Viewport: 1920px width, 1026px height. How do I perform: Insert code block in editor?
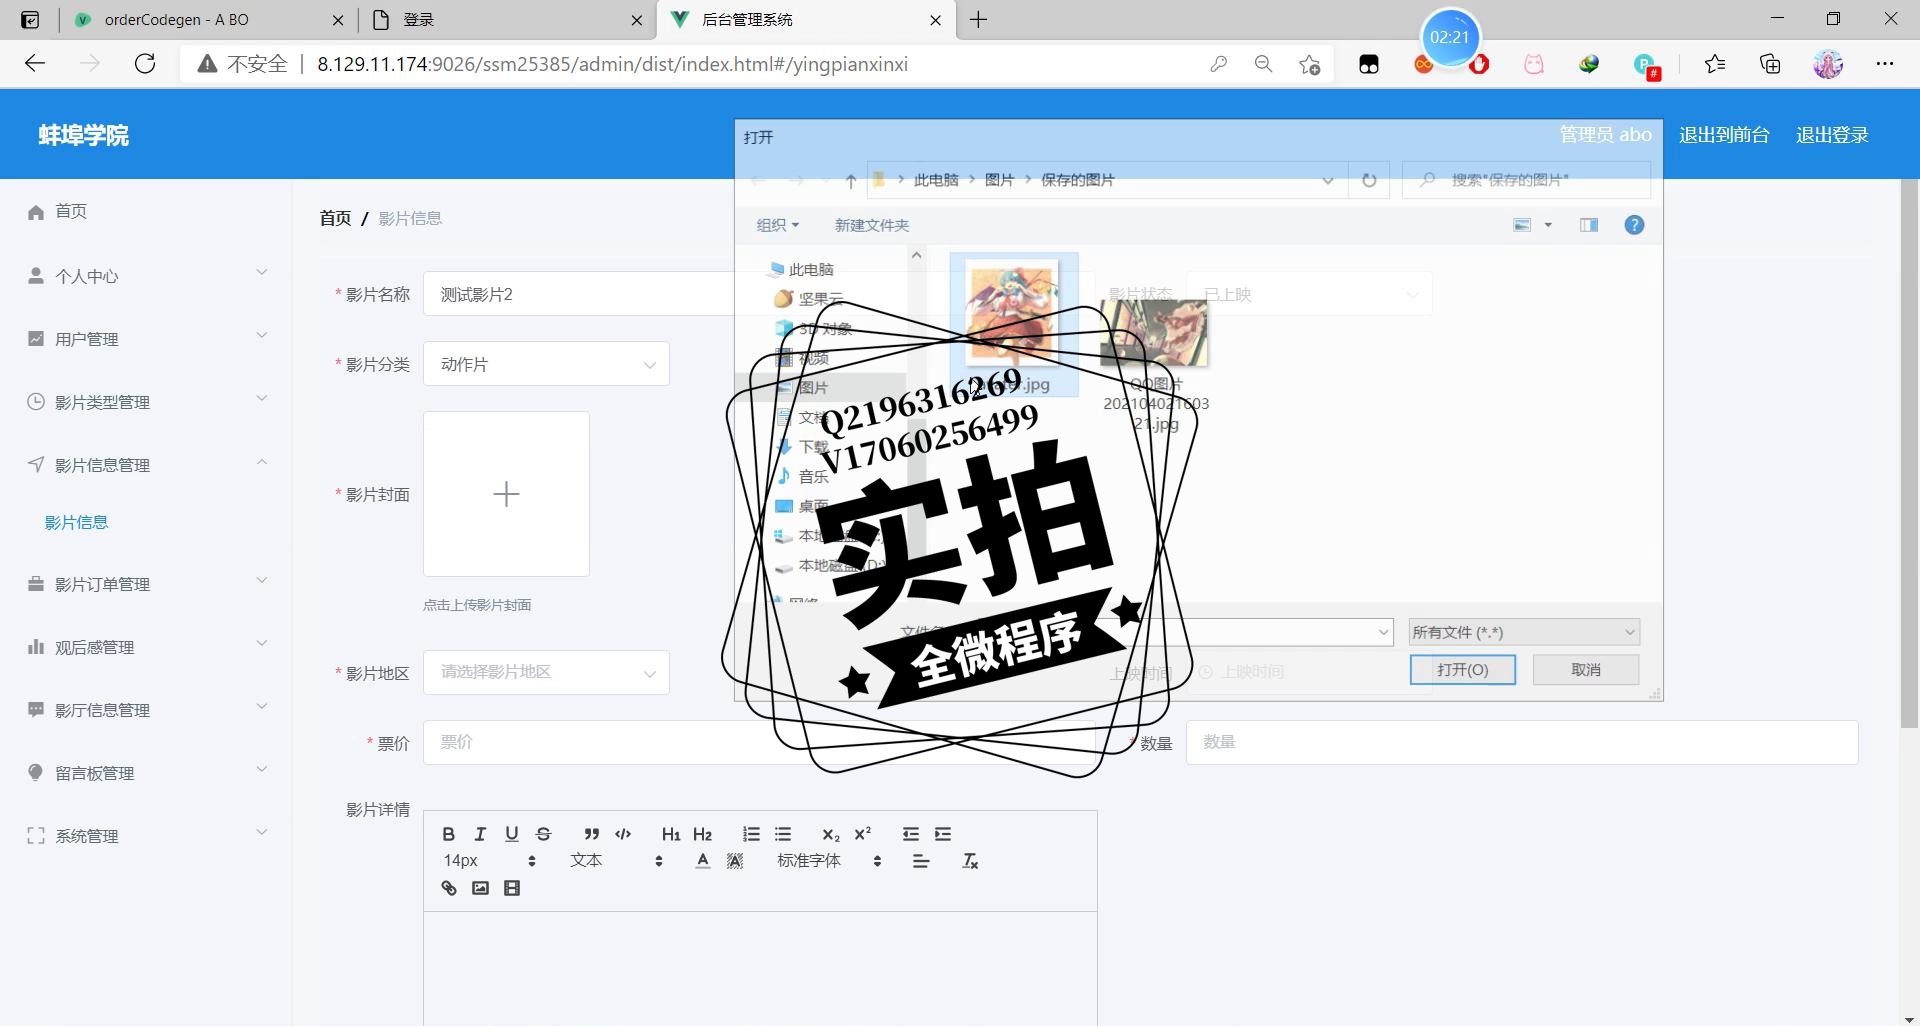click(623, 834)
